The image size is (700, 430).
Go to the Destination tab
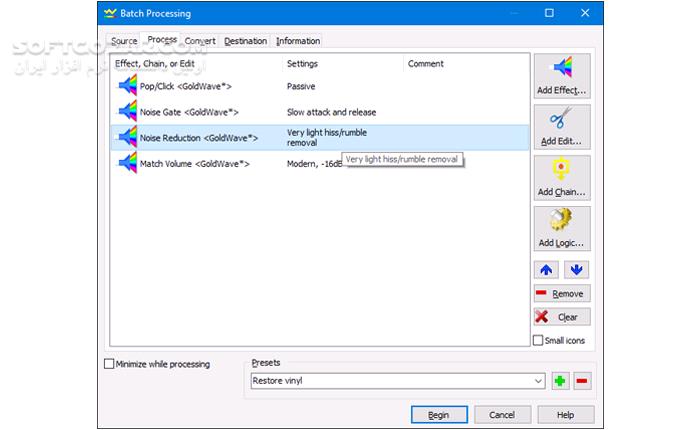tap(245, 41)
